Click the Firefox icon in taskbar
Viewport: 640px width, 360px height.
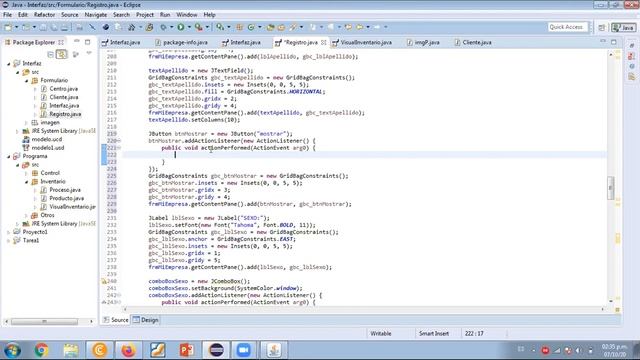click(x=128, y=350)
